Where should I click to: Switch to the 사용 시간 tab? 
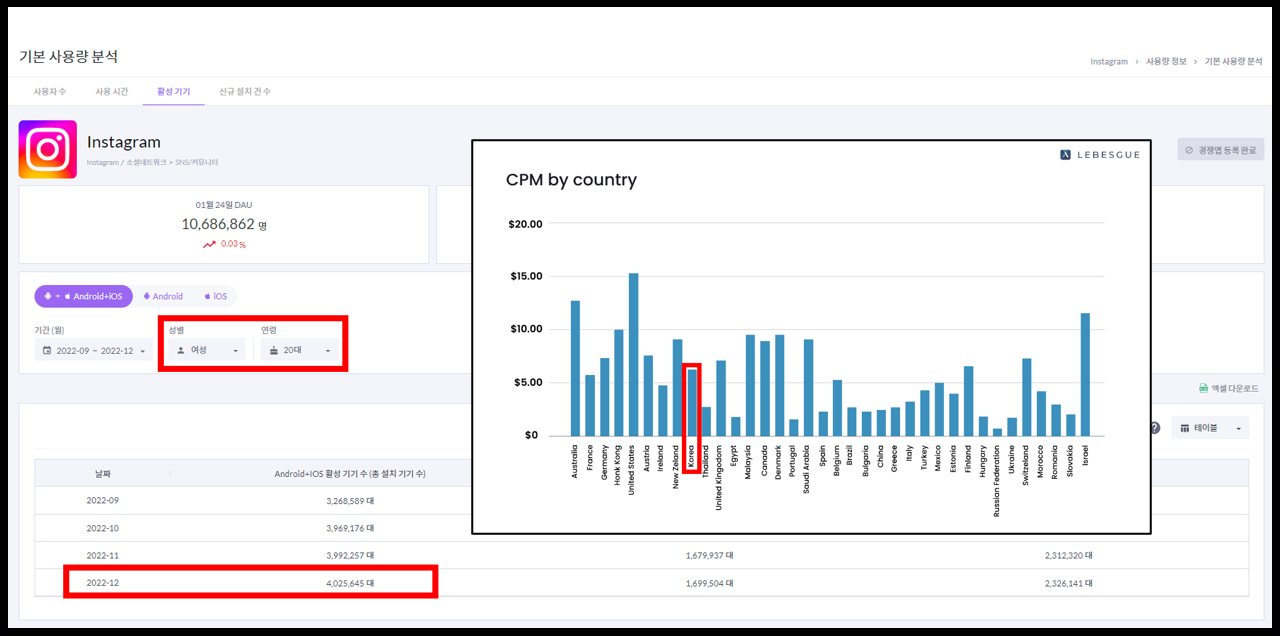coord(112,91)
